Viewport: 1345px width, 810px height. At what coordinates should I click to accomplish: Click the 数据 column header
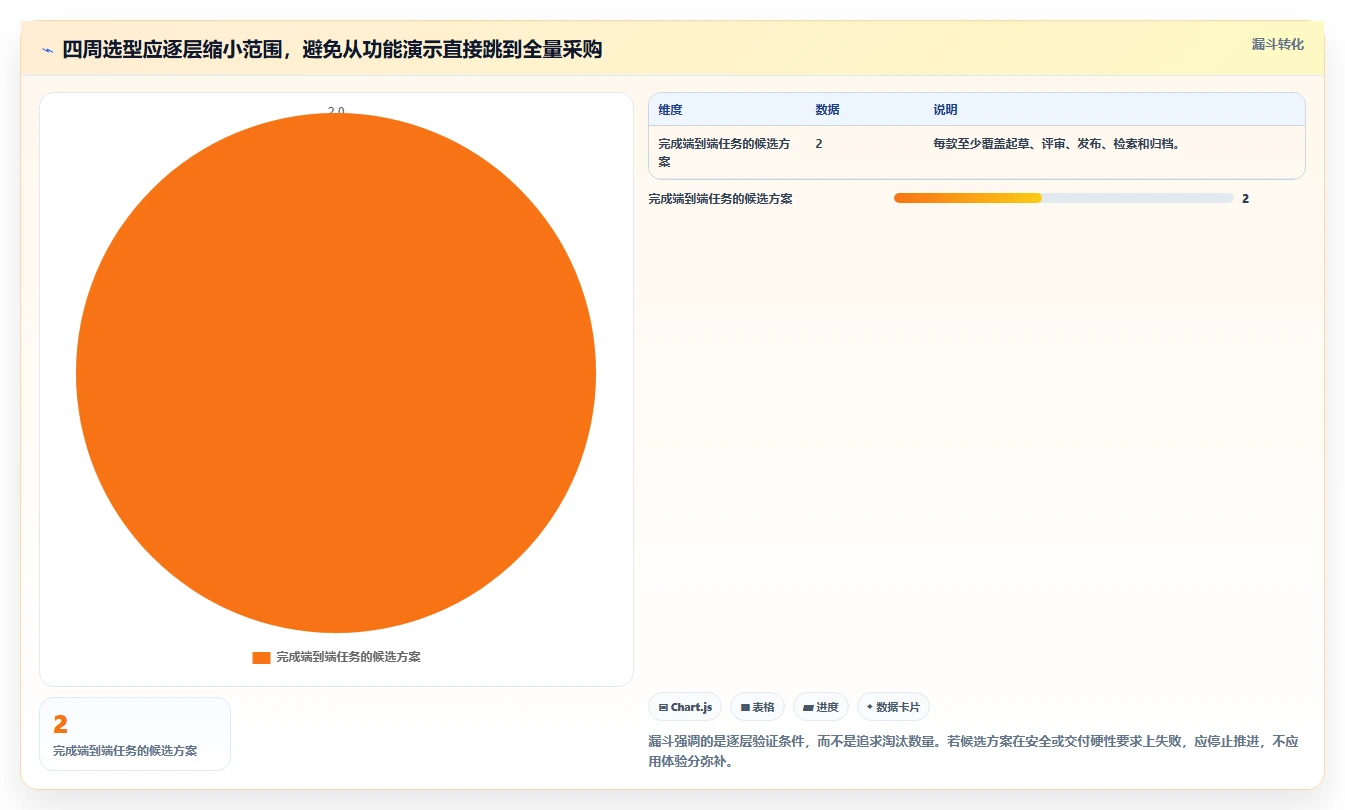tap(827, 110)
